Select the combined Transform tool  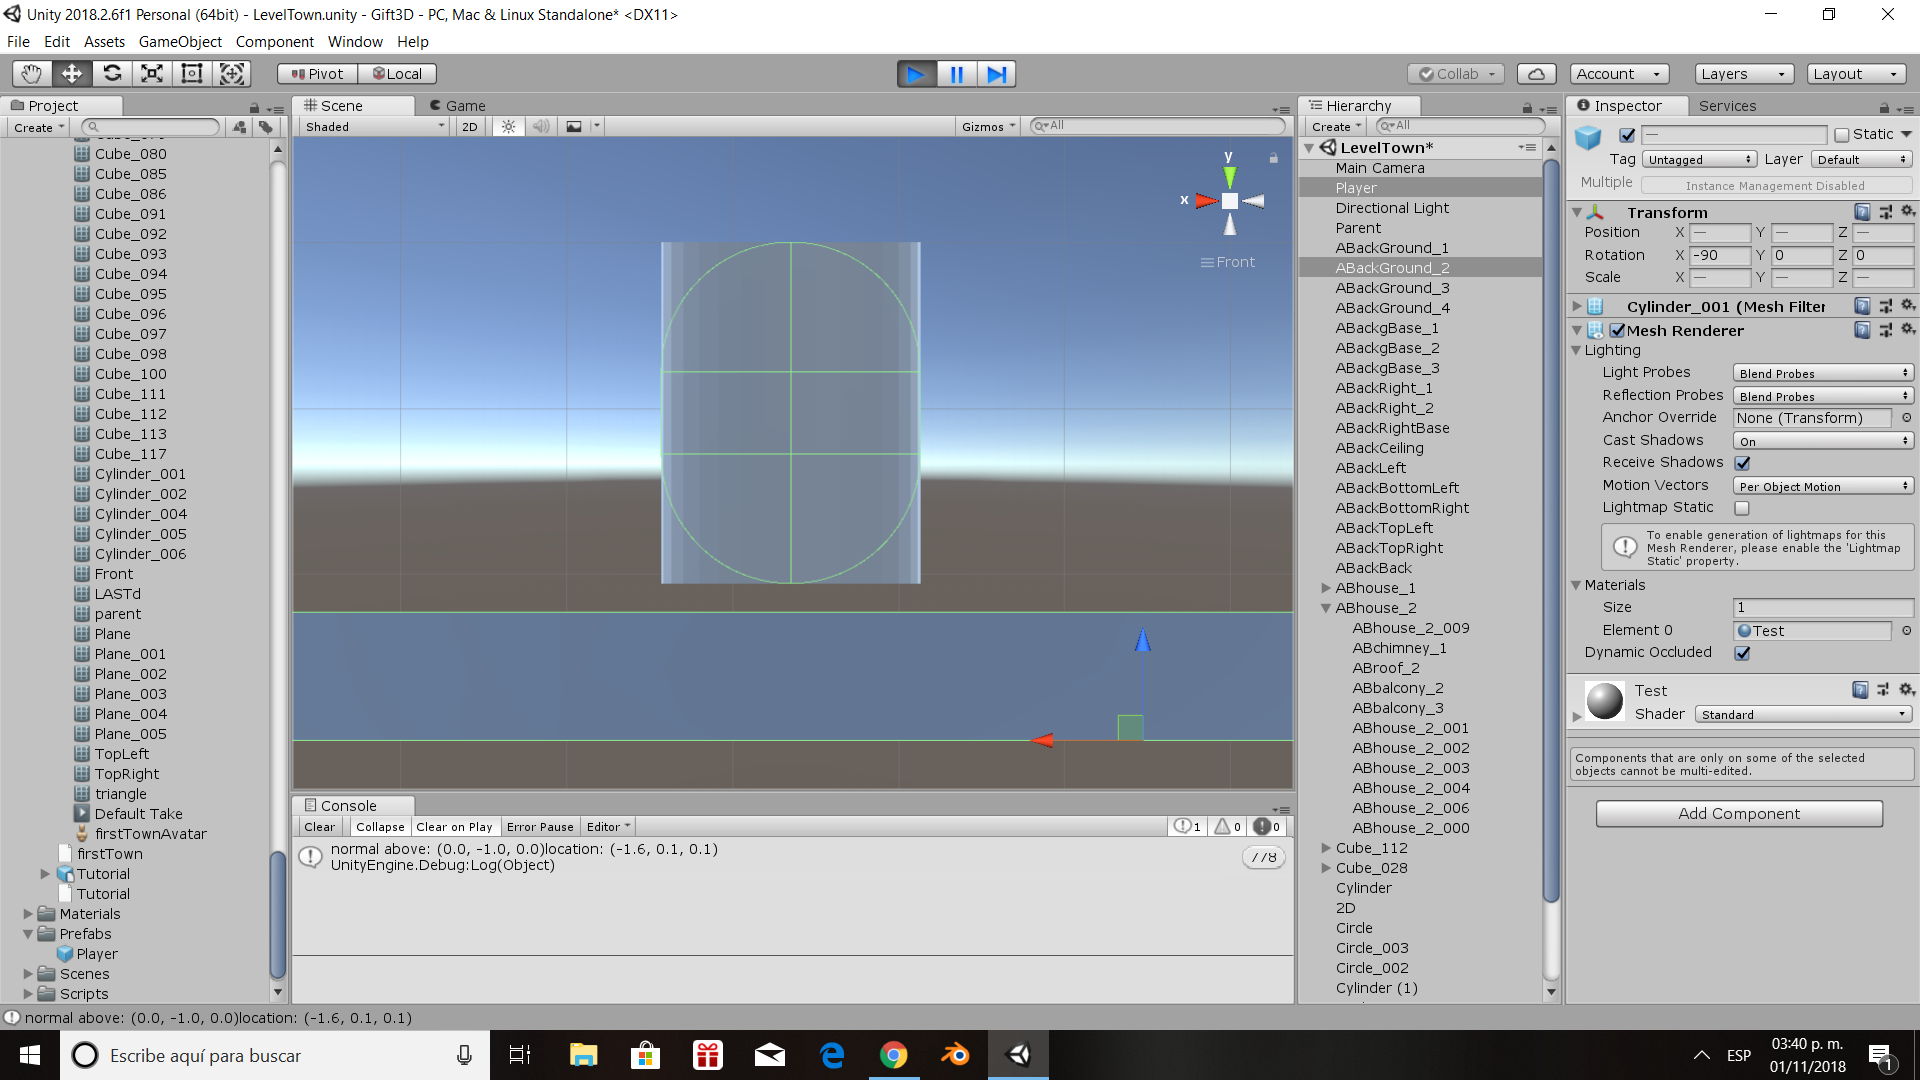(x=232, y=73)
